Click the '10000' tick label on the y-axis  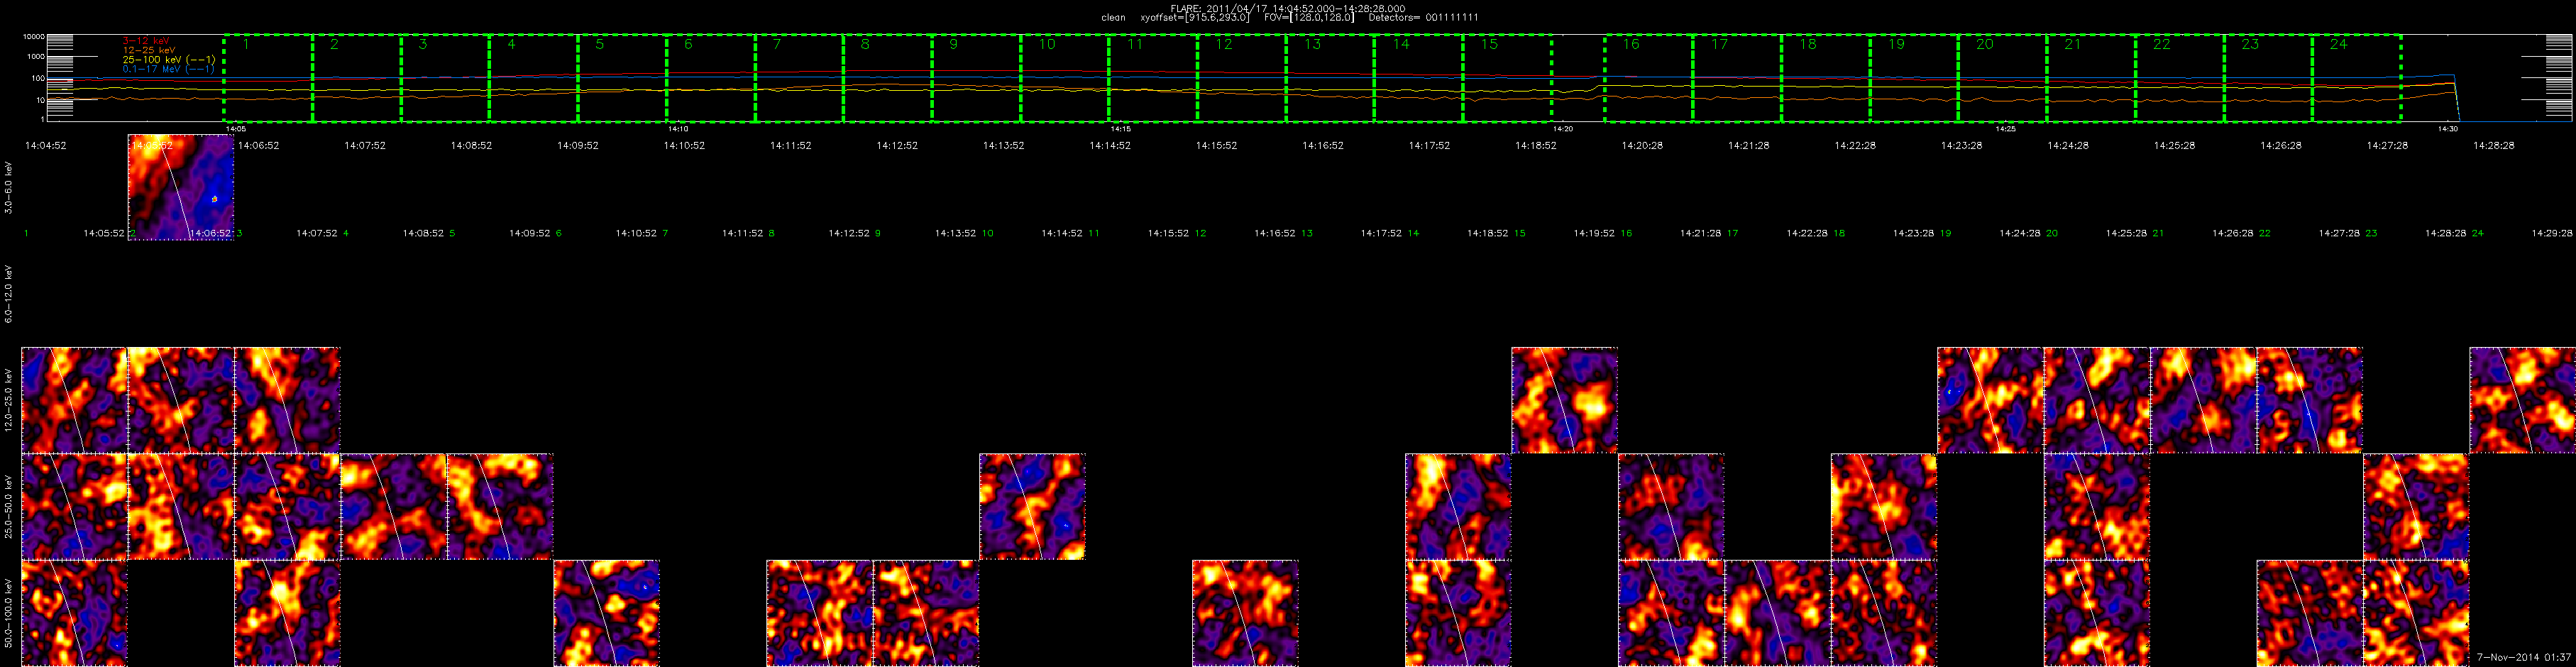click(x=33, y=37)
